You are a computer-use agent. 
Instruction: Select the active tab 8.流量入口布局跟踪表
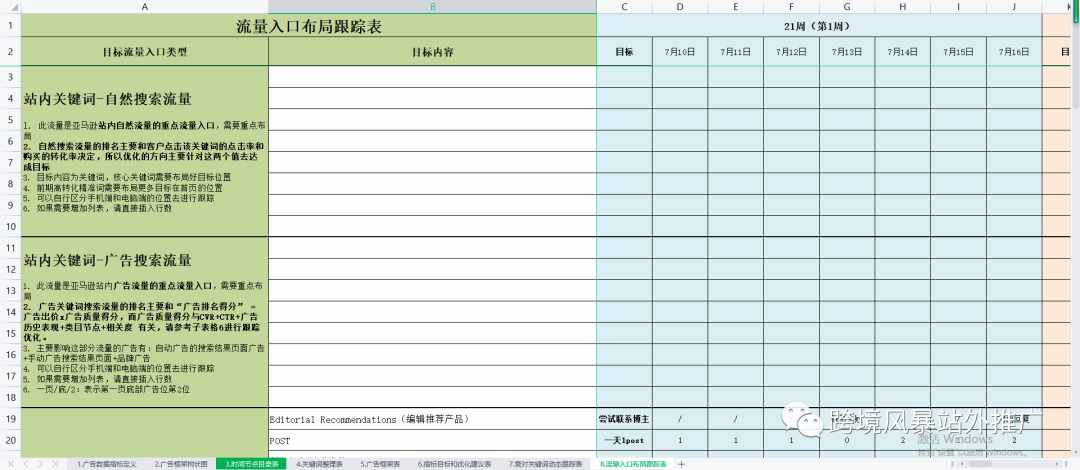[632, 464]
